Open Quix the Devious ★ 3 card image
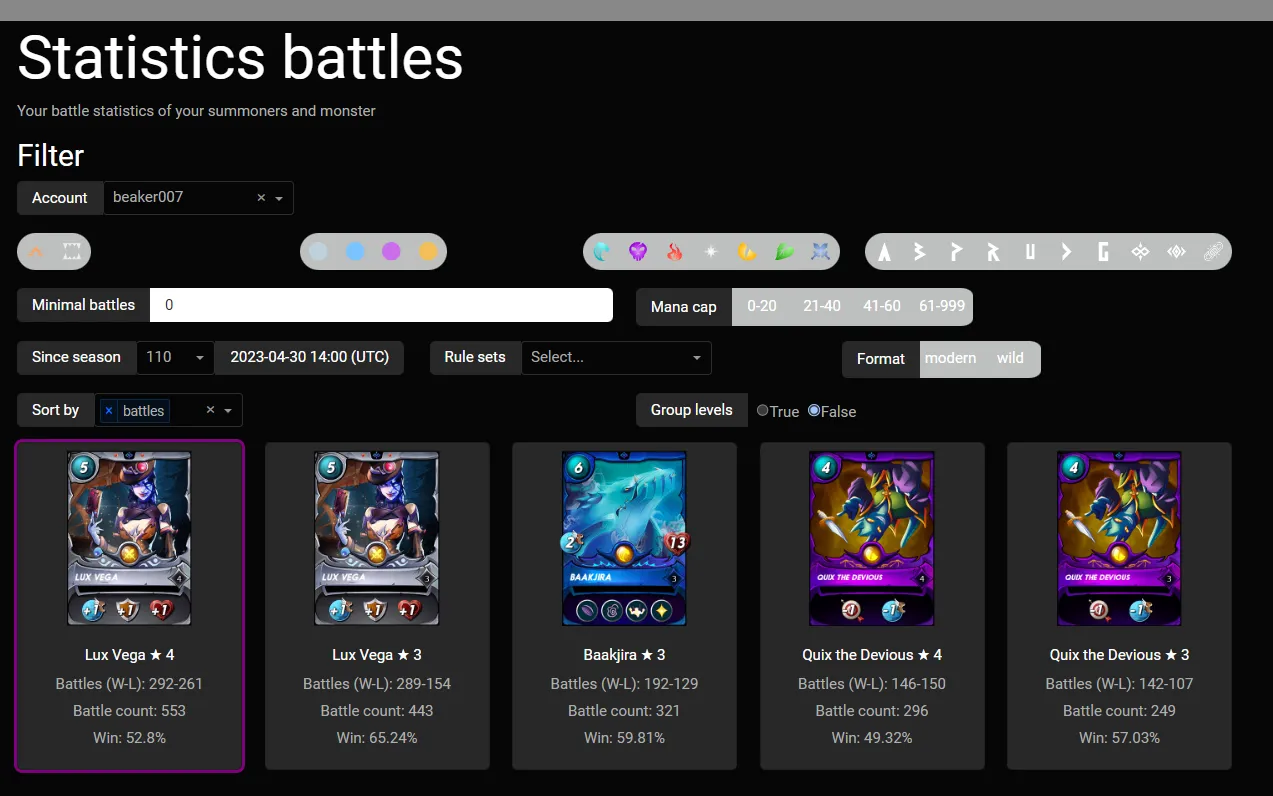 (1119, 538)
